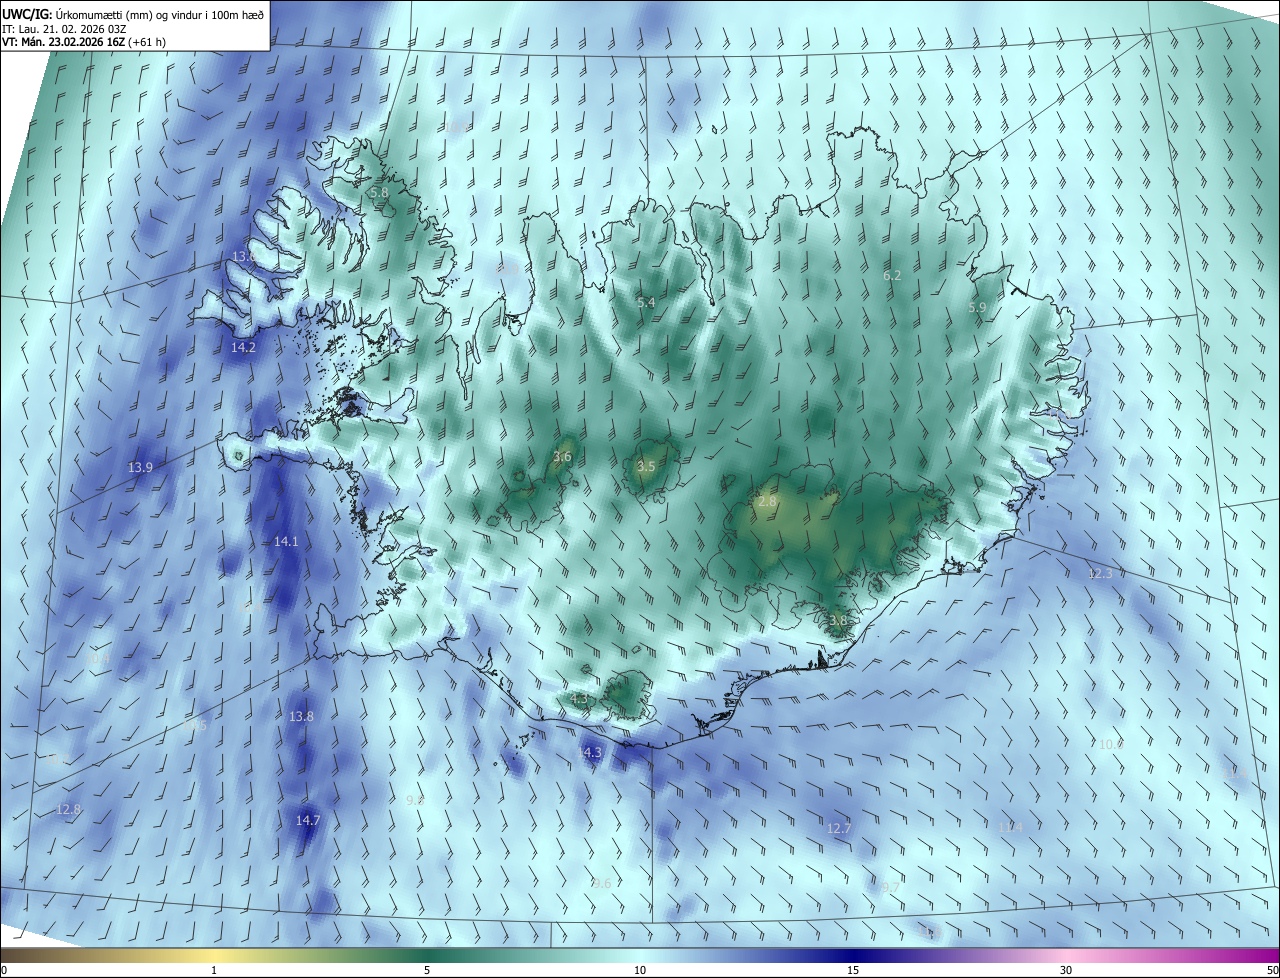Click the 14.2 precipitable water value

[243, 348]
